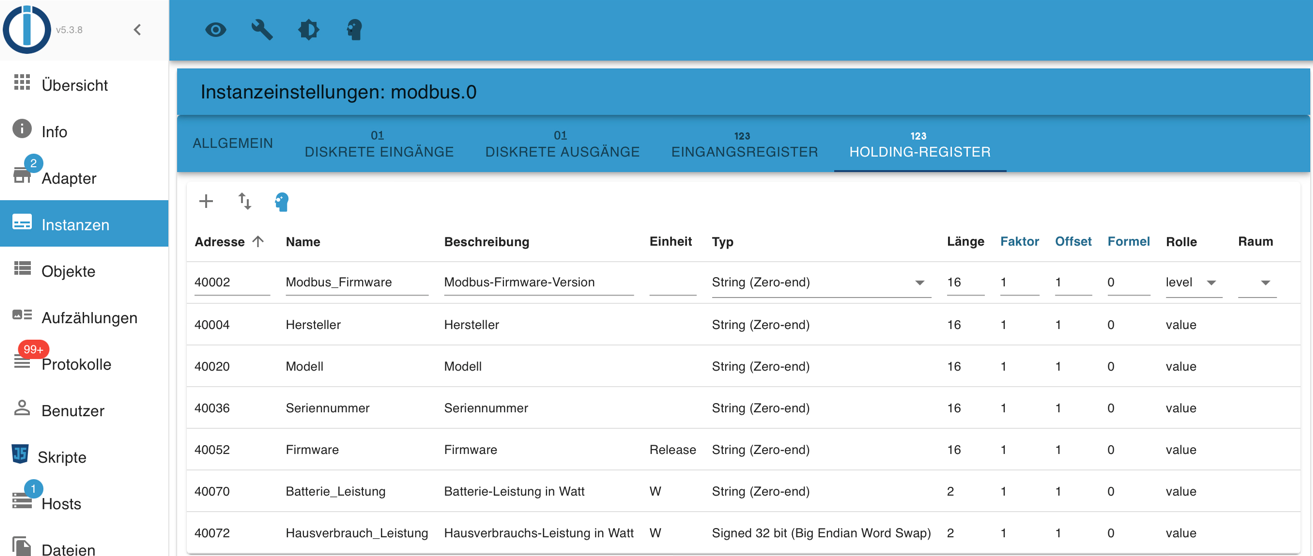
Task: Select the 40020 address cell
Action: pyautogui.click(x=212, y=367)
